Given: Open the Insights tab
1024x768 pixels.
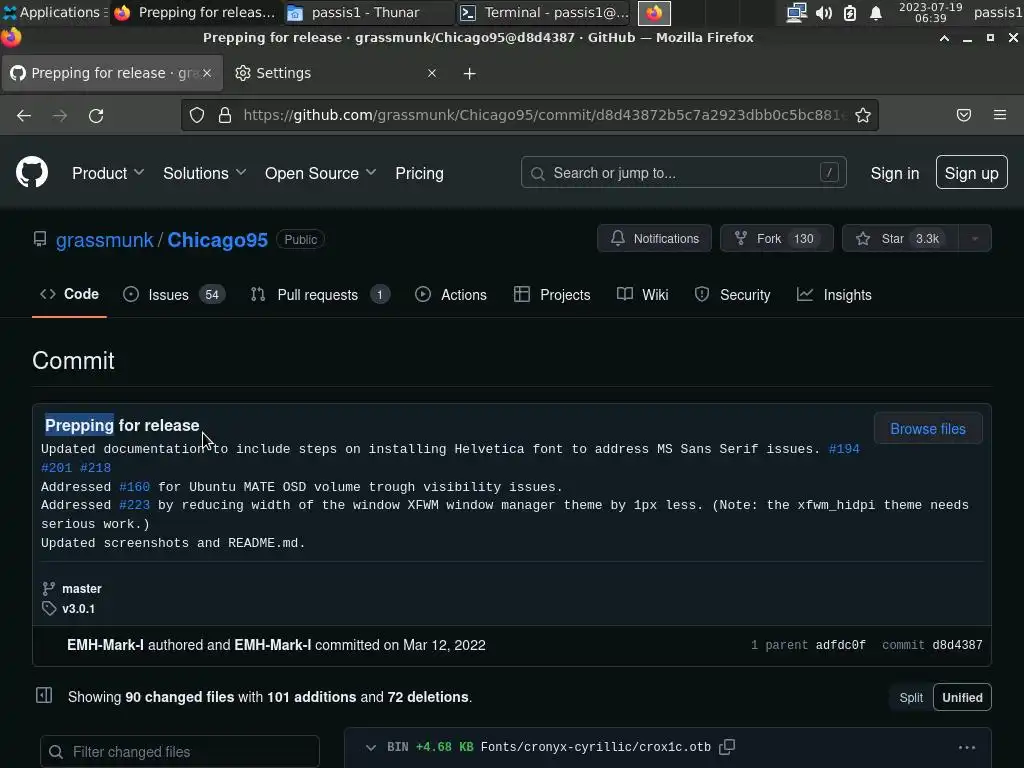Looking at the screenshot, I should tap(834, 295).
